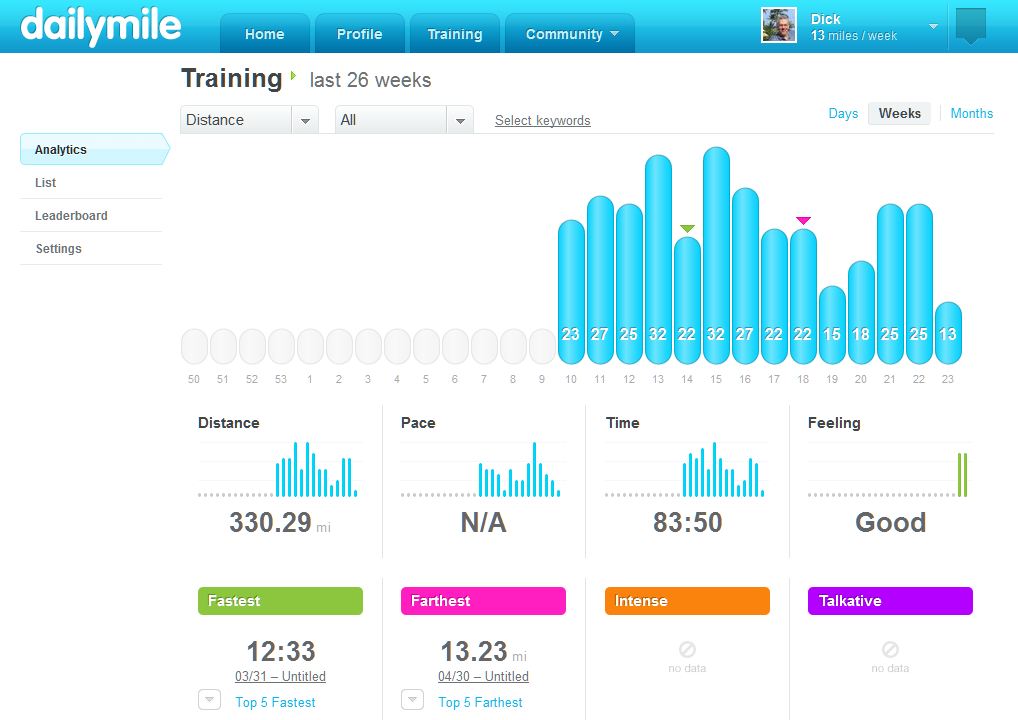This screenshot has width=1018, height=720.
Task: Go to the Profile tab
Action: pos(359,34)
